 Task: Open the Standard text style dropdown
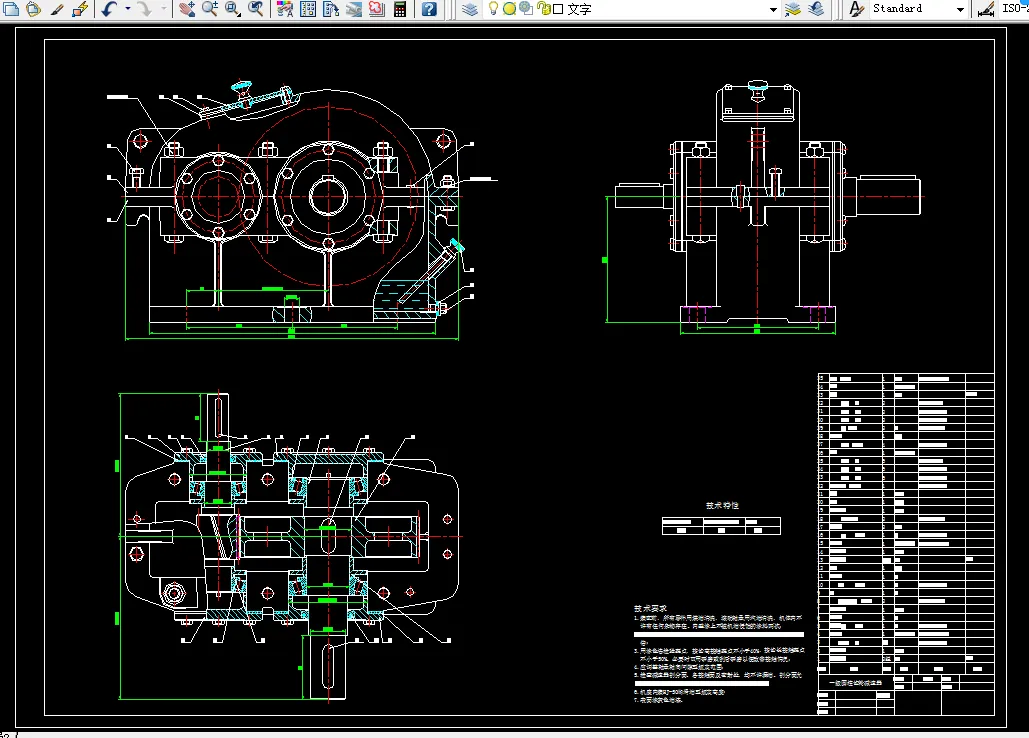click(960, 9)
